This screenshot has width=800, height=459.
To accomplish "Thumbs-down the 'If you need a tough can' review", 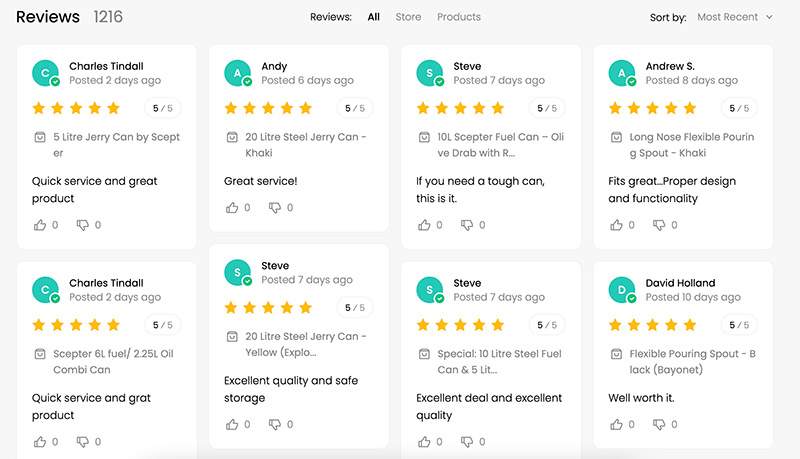I will [x=467, y=225].
